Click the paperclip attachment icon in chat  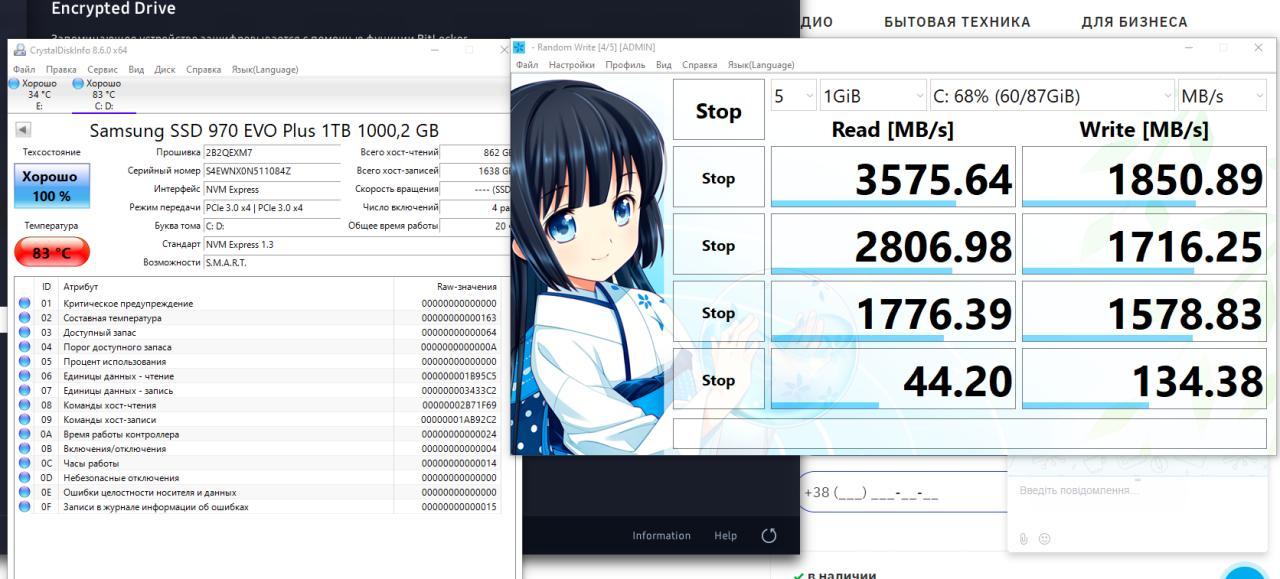(1024, 539)
